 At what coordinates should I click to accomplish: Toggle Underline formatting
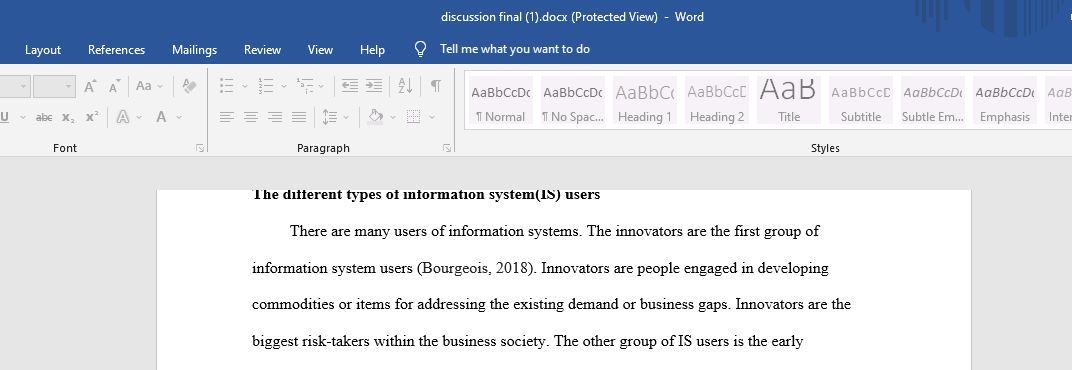pos(5,117)
